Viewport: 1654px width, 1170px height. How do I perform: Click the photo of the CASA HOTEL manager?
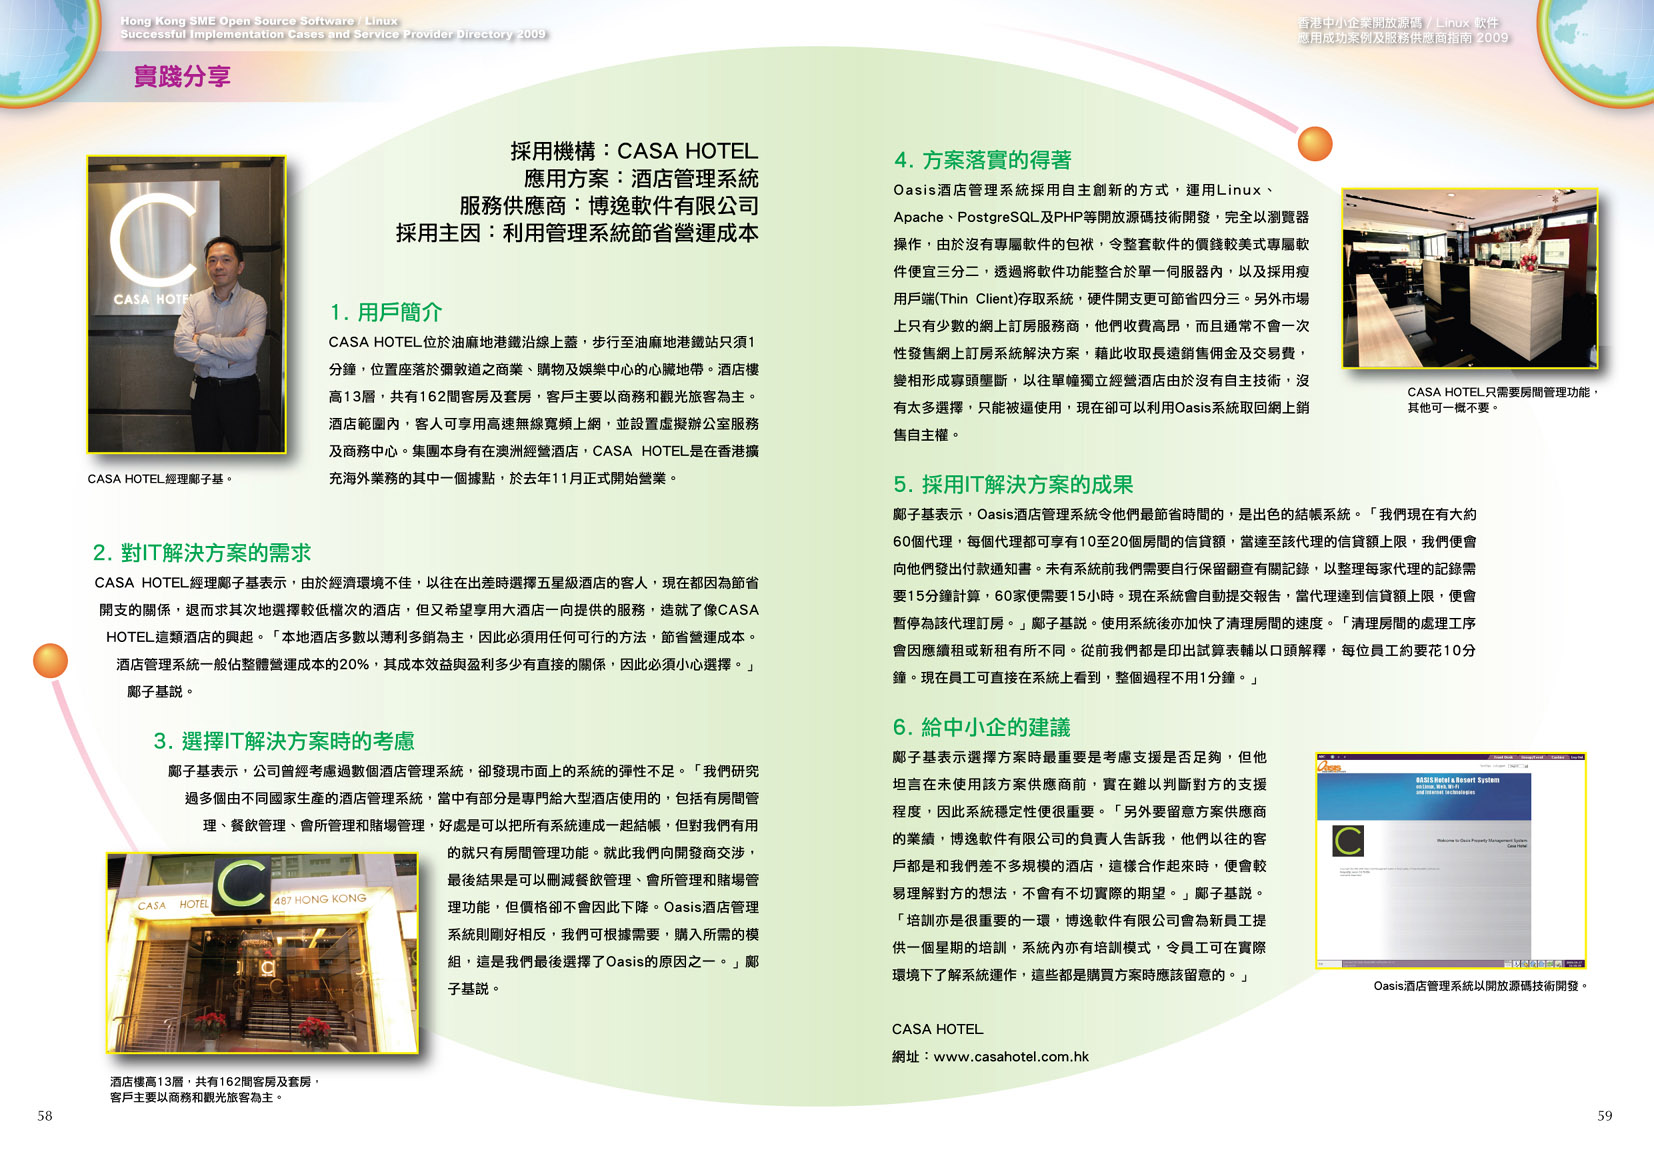click(187, 304)
